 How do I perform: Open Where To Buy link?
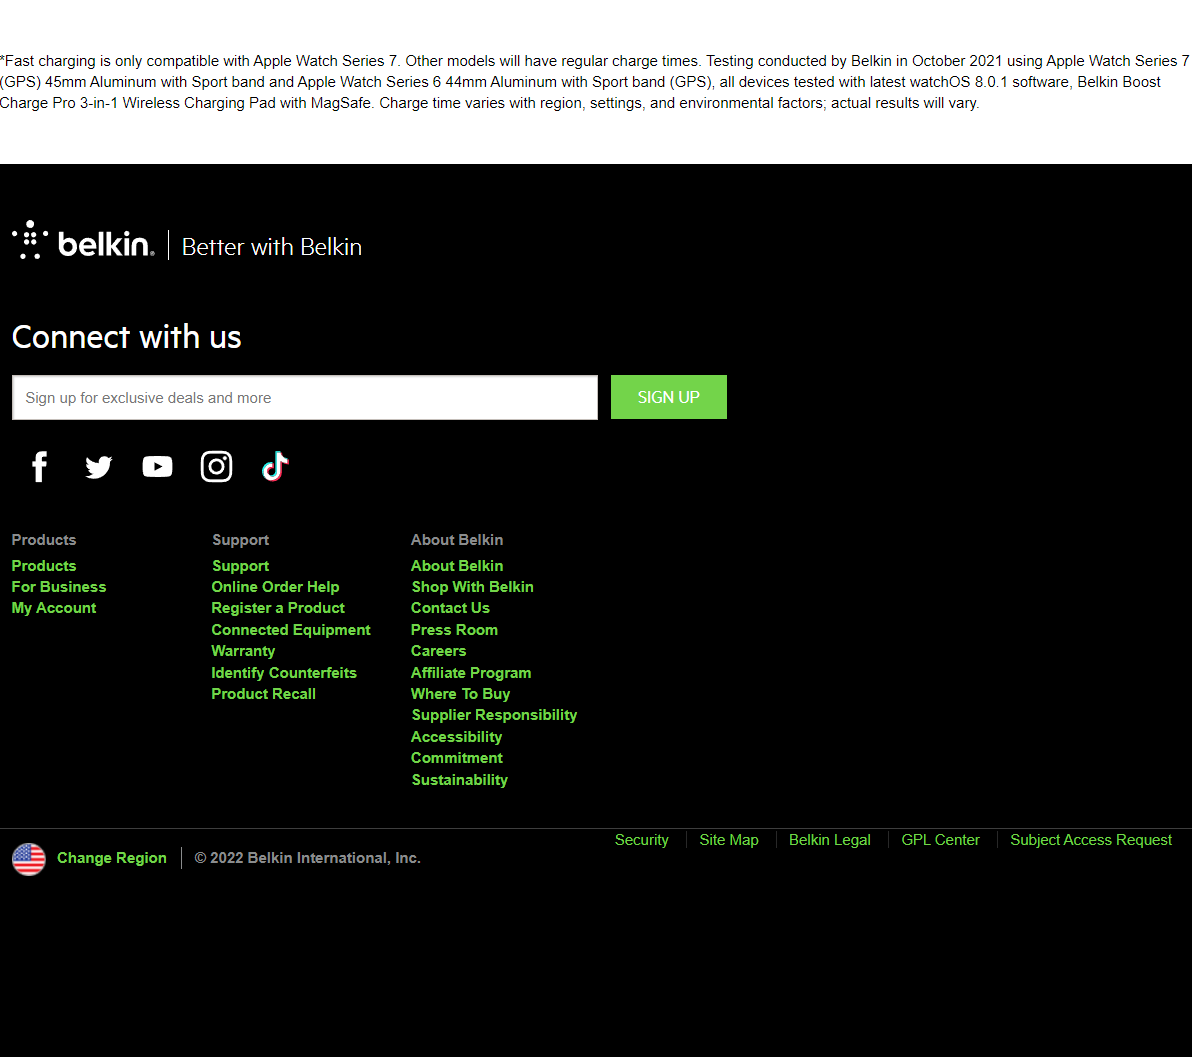[460, 694]
